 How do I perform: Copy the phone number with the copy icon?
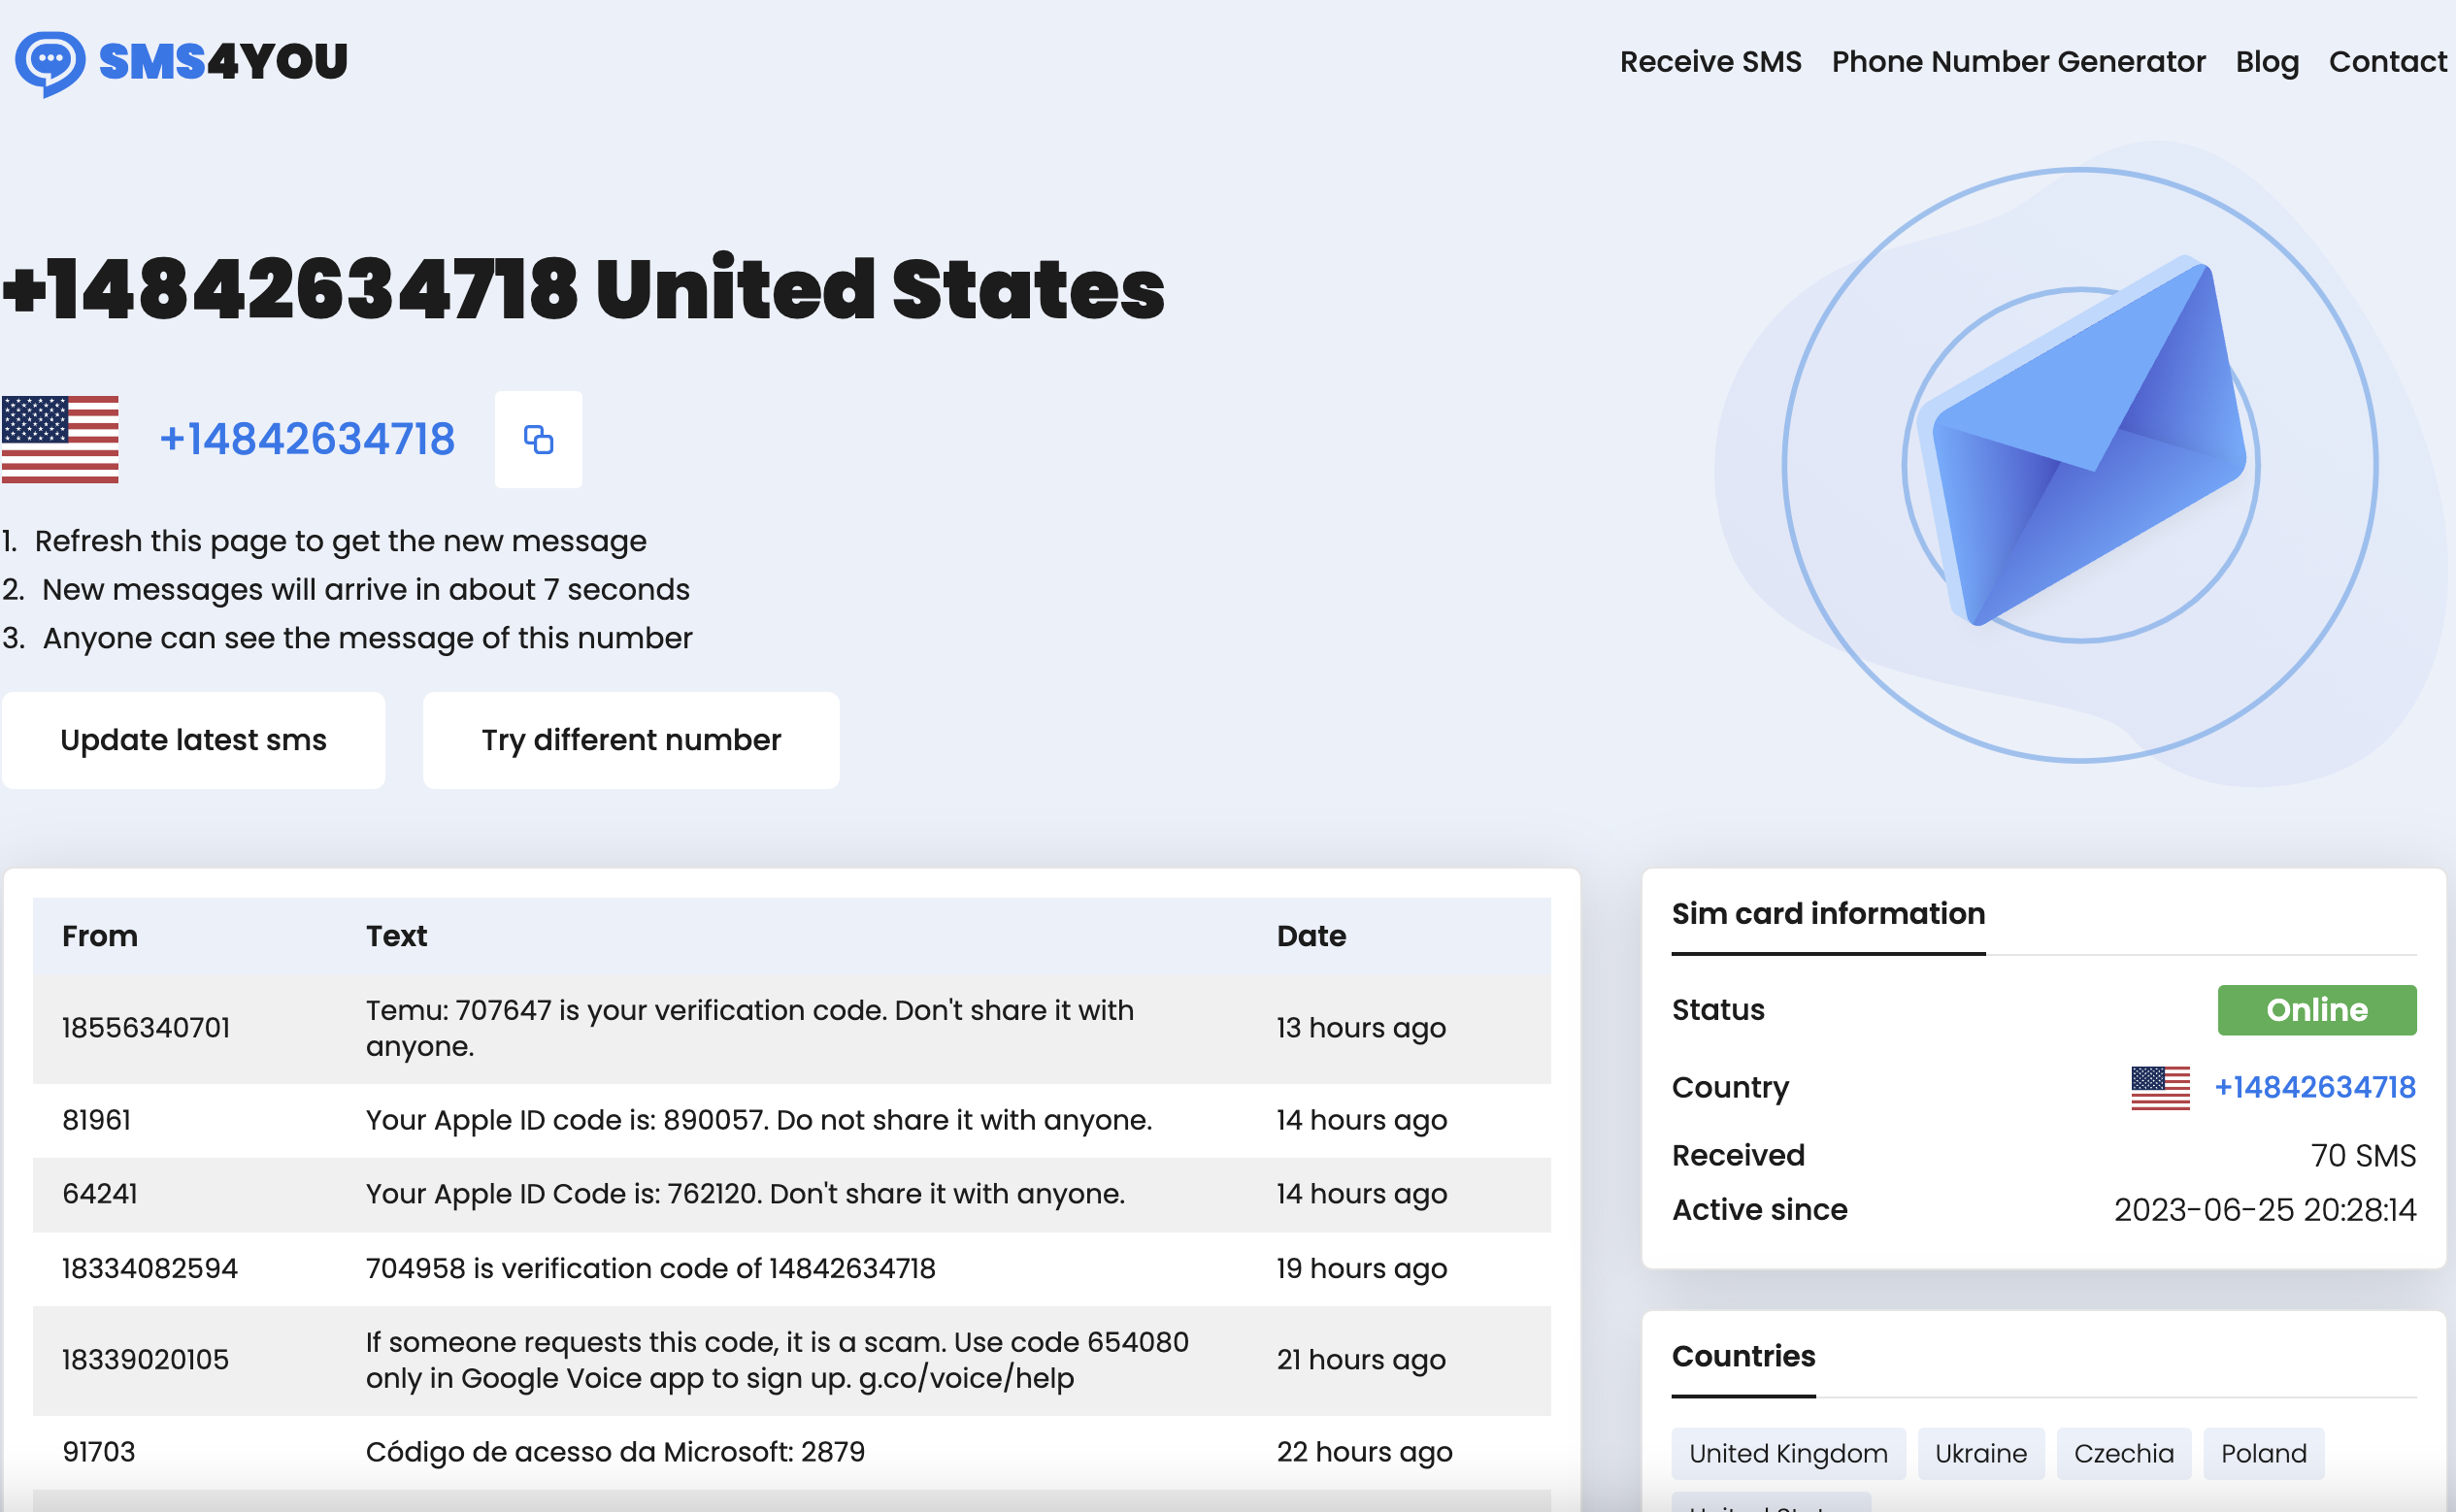(x=538, y=439)
